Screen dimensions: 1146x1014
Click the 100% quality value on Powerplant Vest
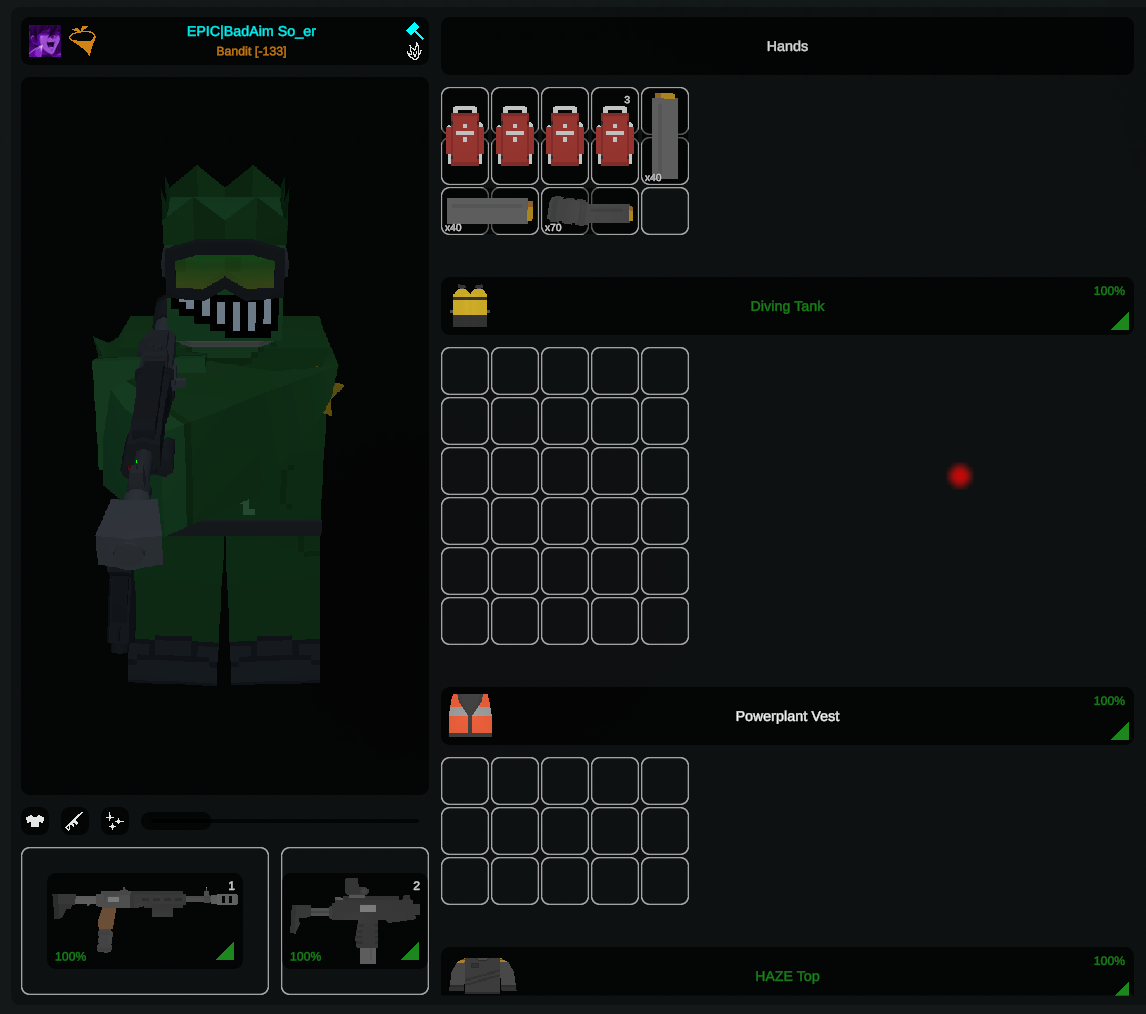coord(1109,701)
